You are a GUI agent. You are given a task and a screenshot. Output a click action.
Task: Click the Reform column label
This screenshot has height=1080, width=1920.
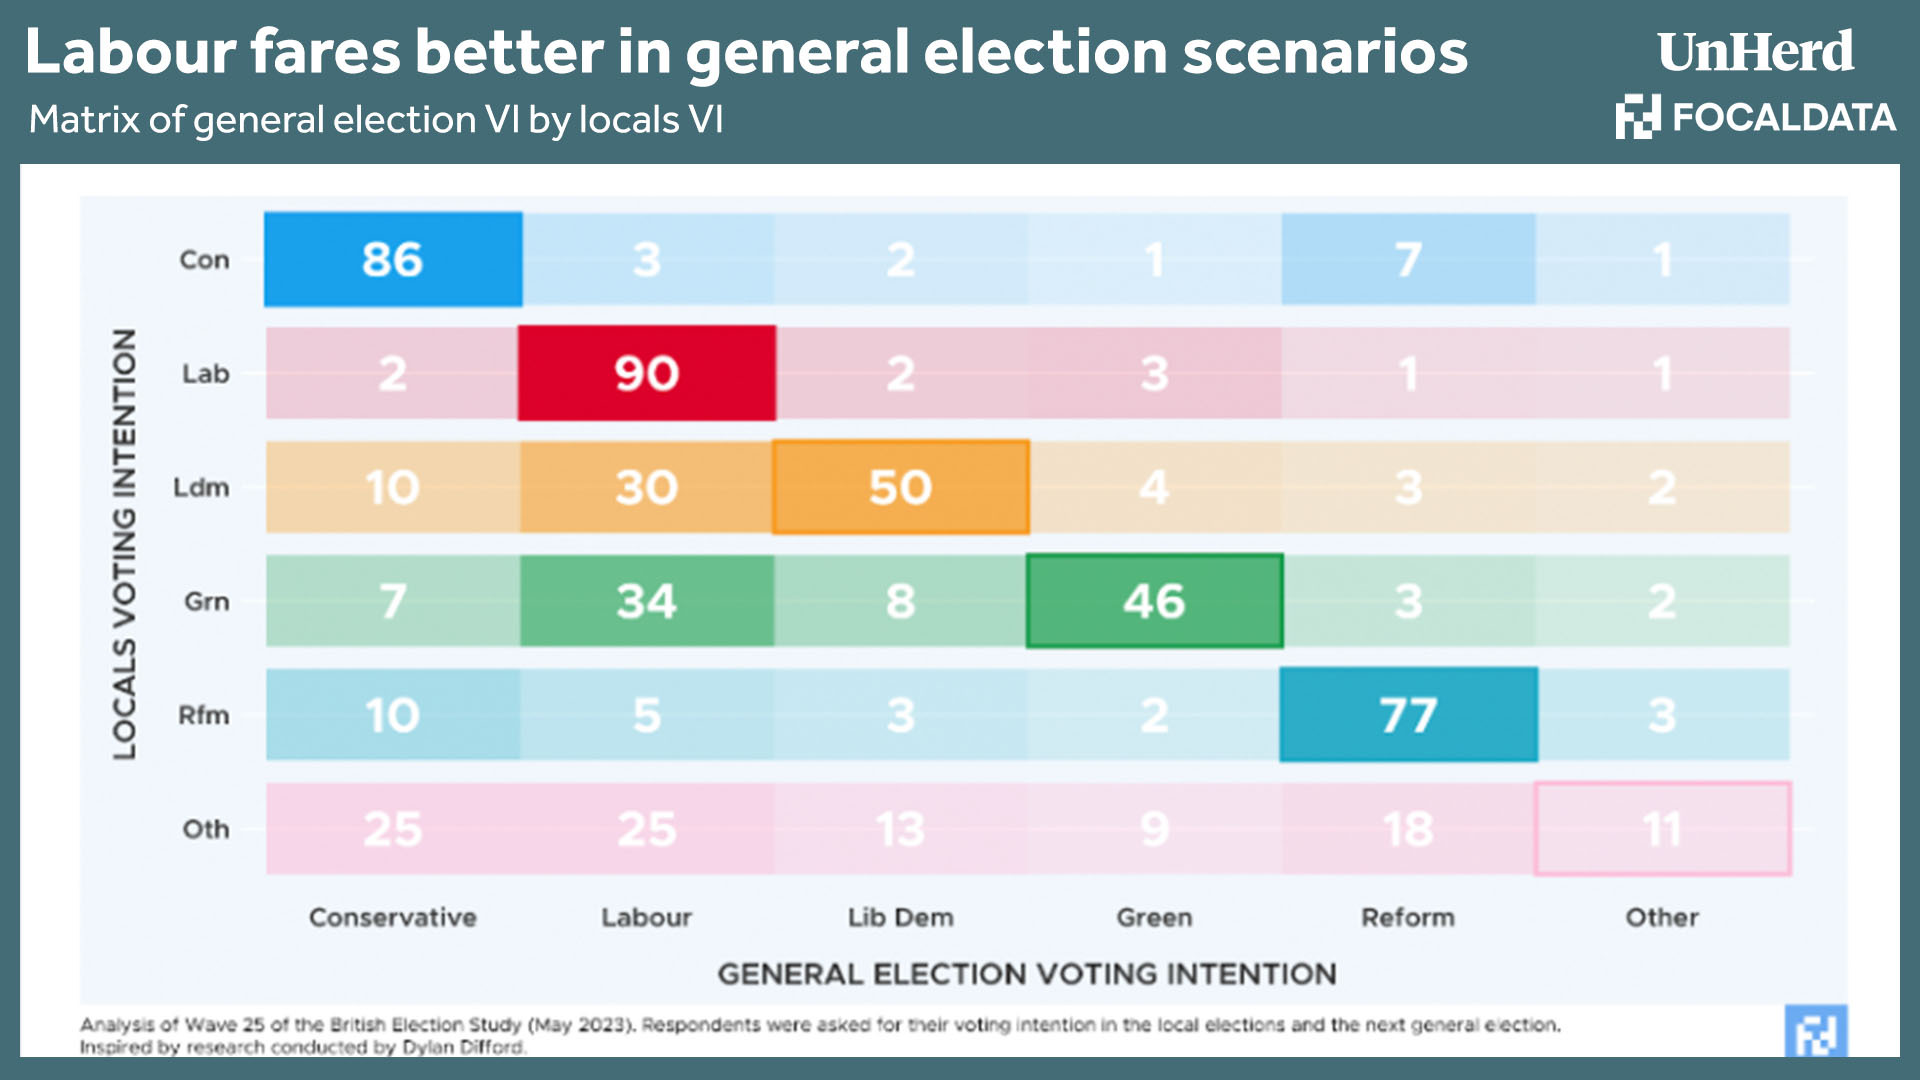click(1408, 917)
